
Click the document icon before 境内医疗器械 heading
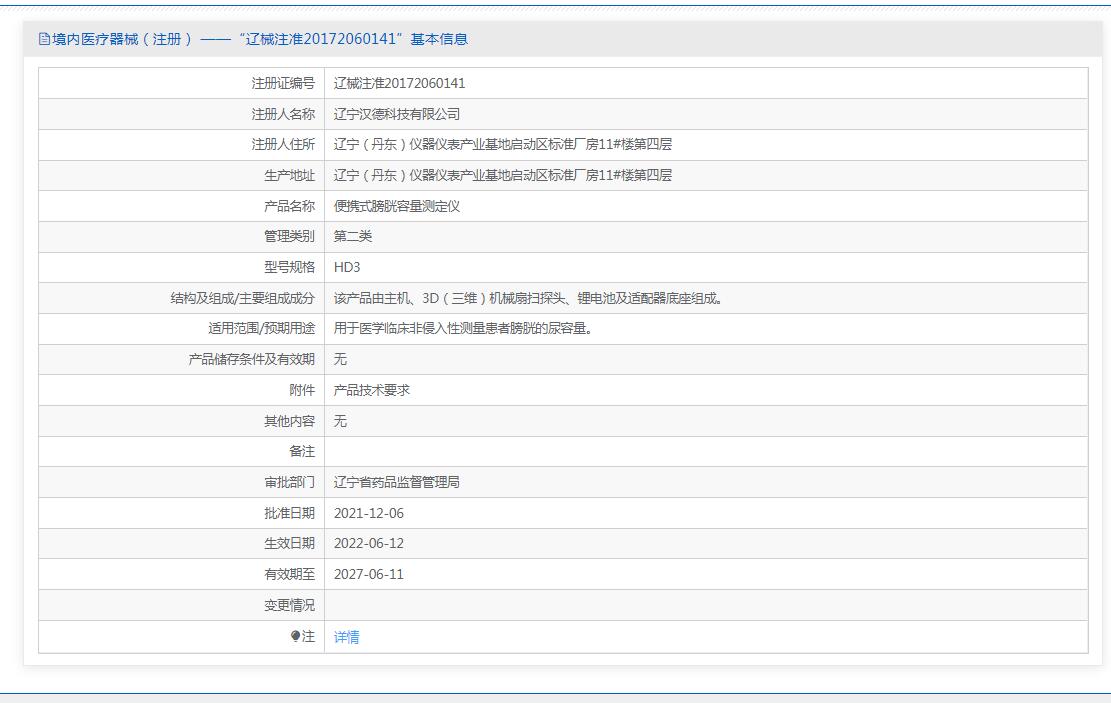(x=44, y=39)
